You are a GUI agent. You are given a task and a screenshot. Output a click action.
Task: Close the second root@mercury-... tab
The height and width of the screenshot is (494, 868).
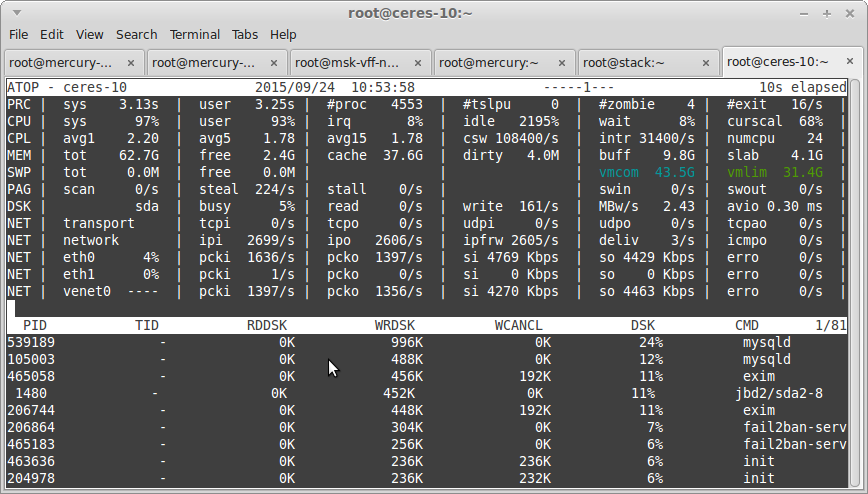click(x=273, y=63)
